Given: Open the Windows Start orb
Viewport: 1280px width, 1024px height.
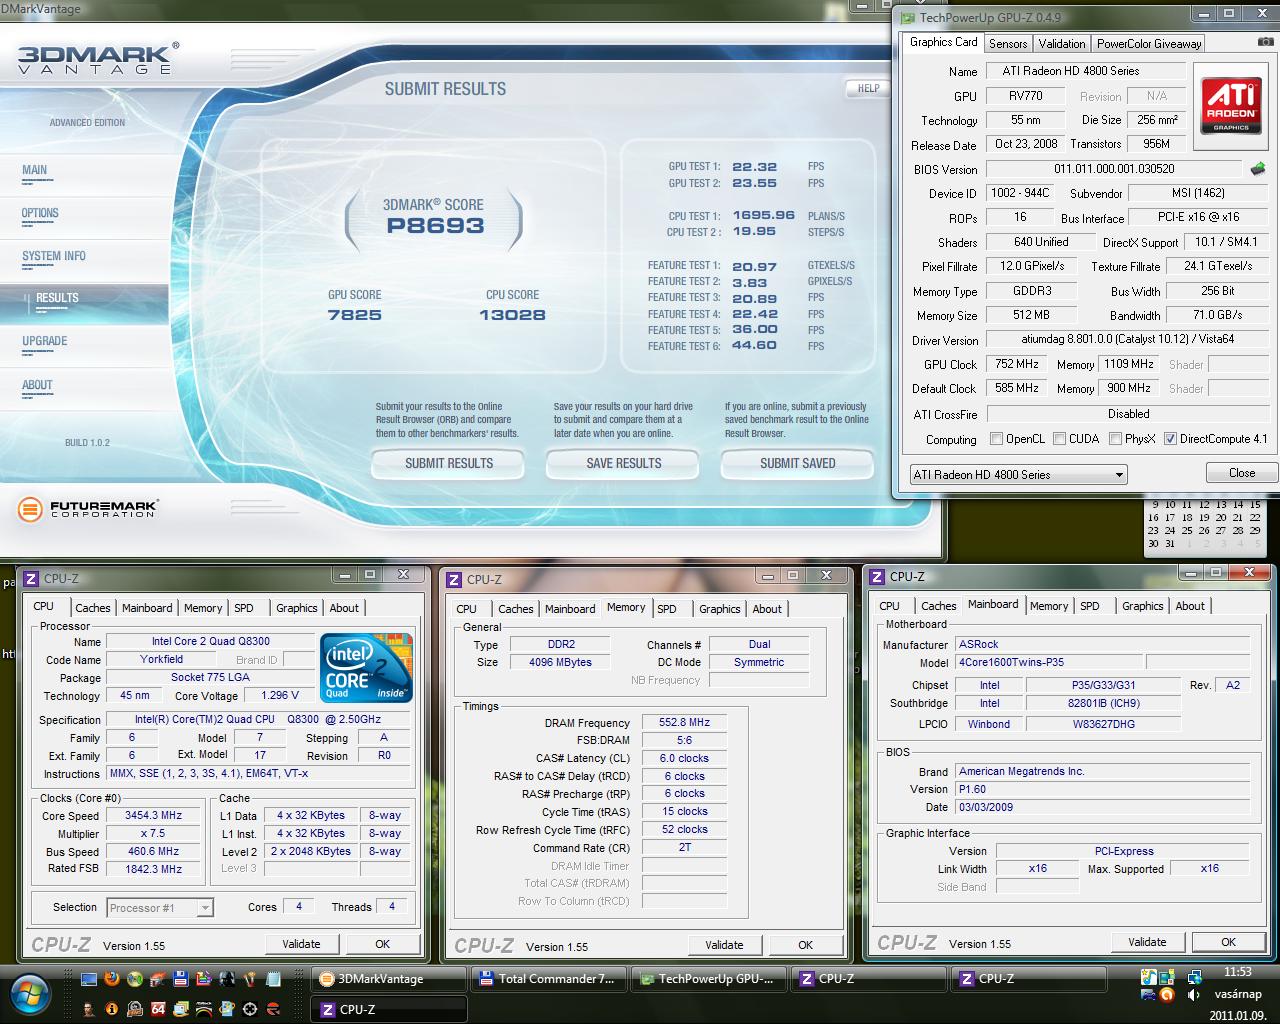Looking at the screenshot, I should [x=29, y=992].
